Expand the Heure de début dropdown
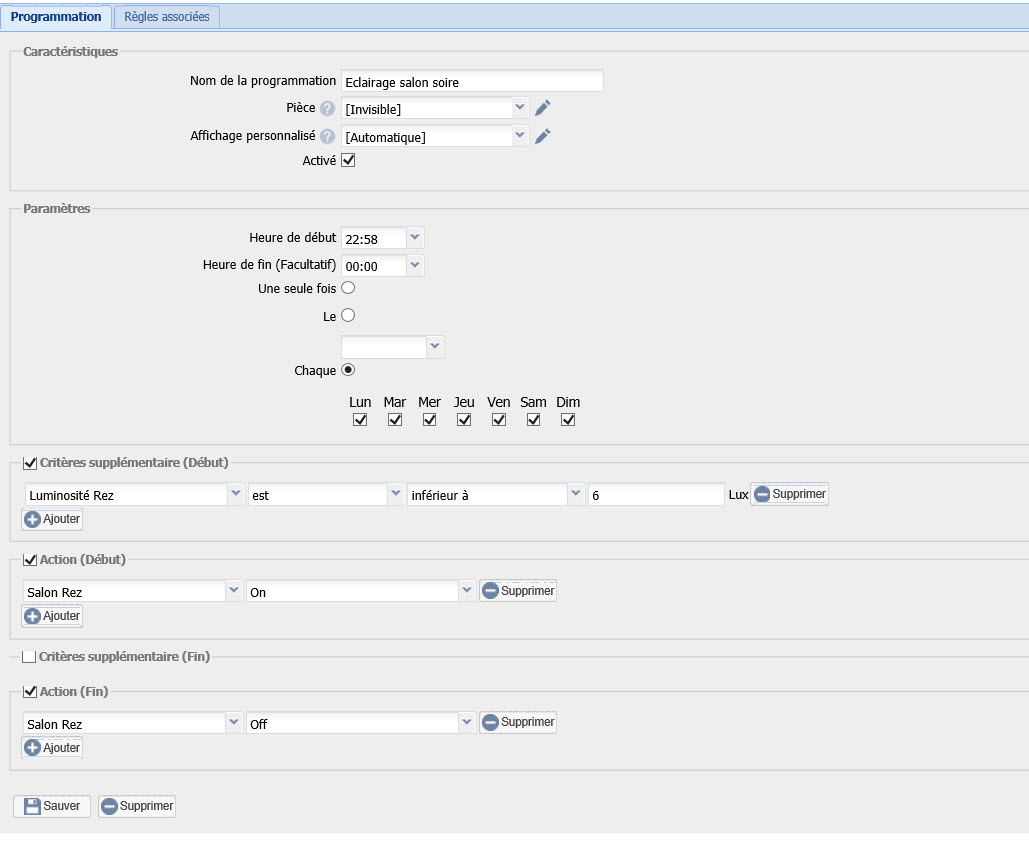The height and width of the screenshot is (842, 1029). [x=416, y=238]
